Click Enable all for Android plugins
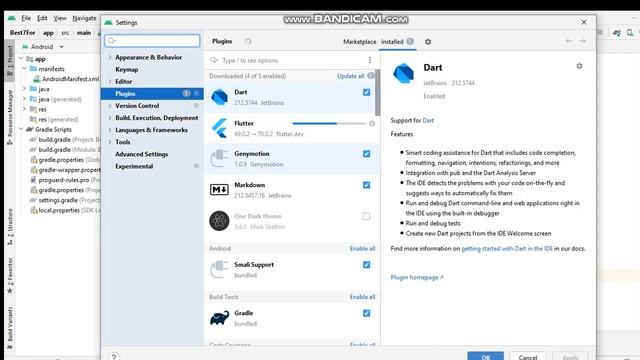The height and width of the screenshot is (360, 640). [362, 249]
